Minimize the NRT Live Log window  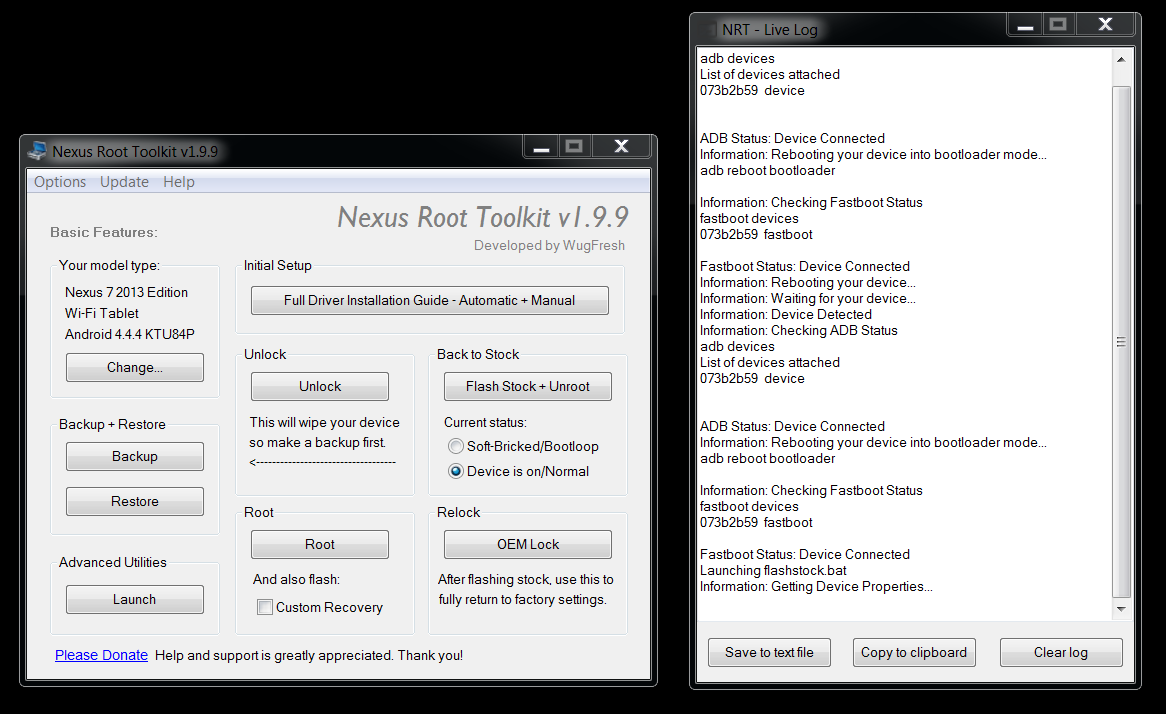1025,25
